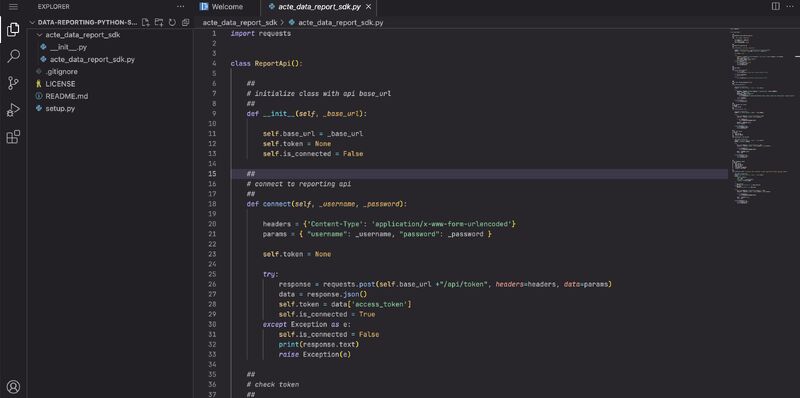Open the hamburger application menu
Image resolution: width=800 pixels, height=398 pixels.
point(13,7)
